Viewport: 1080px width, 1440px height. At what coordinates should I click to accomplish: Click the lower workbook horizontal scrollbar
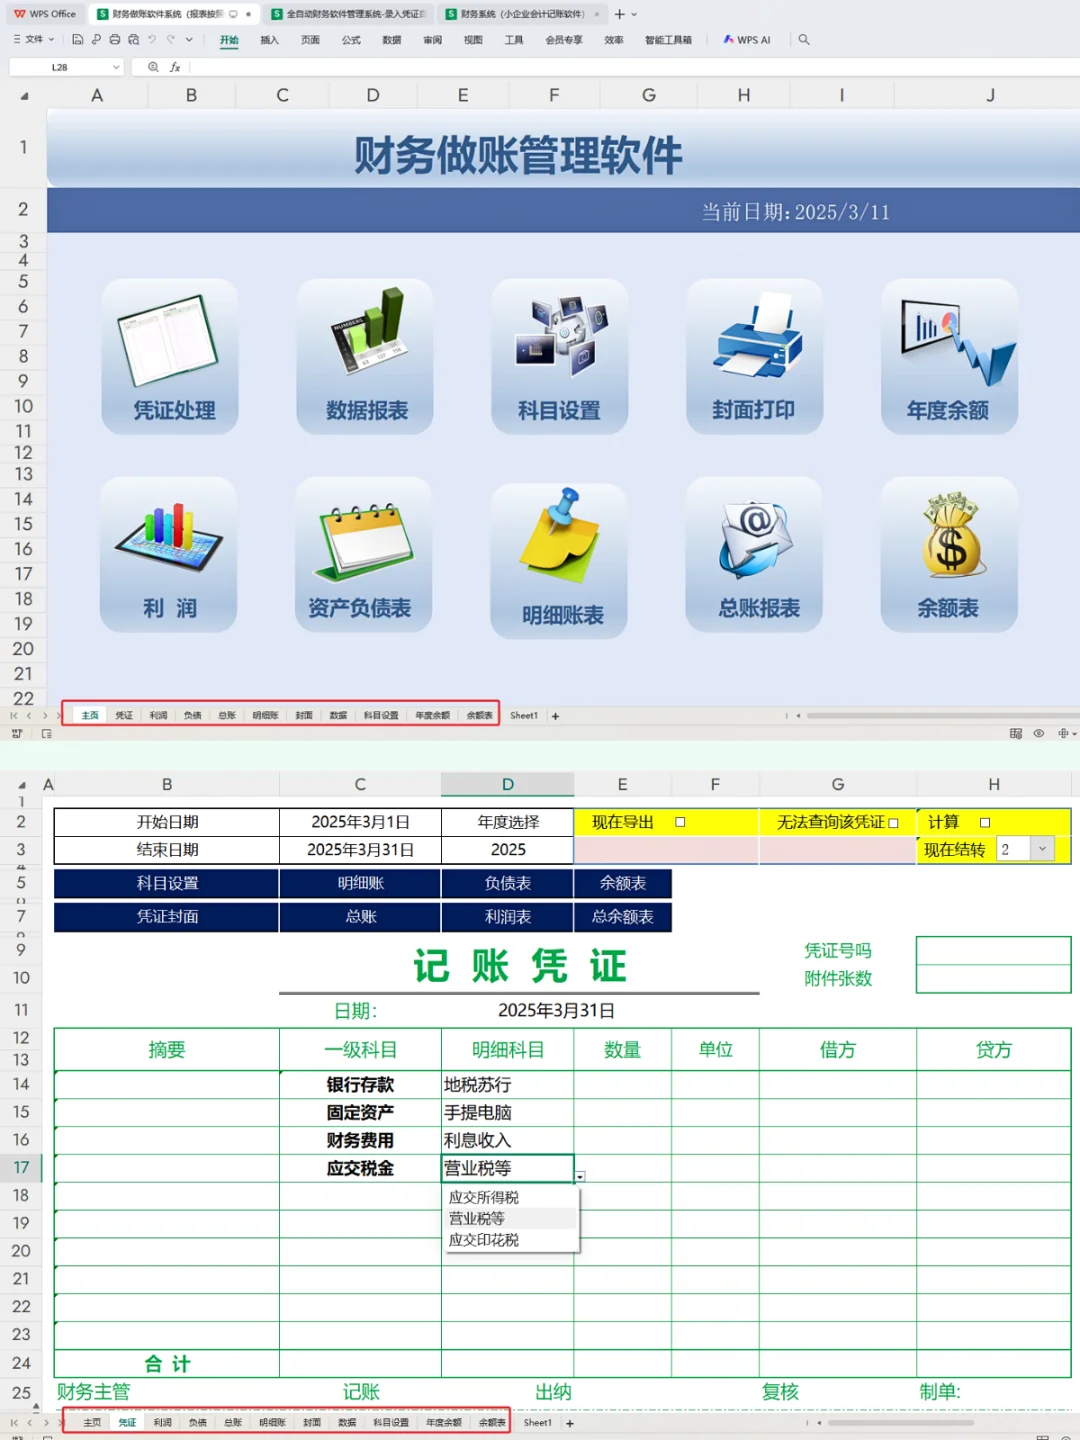(900, 1423)
